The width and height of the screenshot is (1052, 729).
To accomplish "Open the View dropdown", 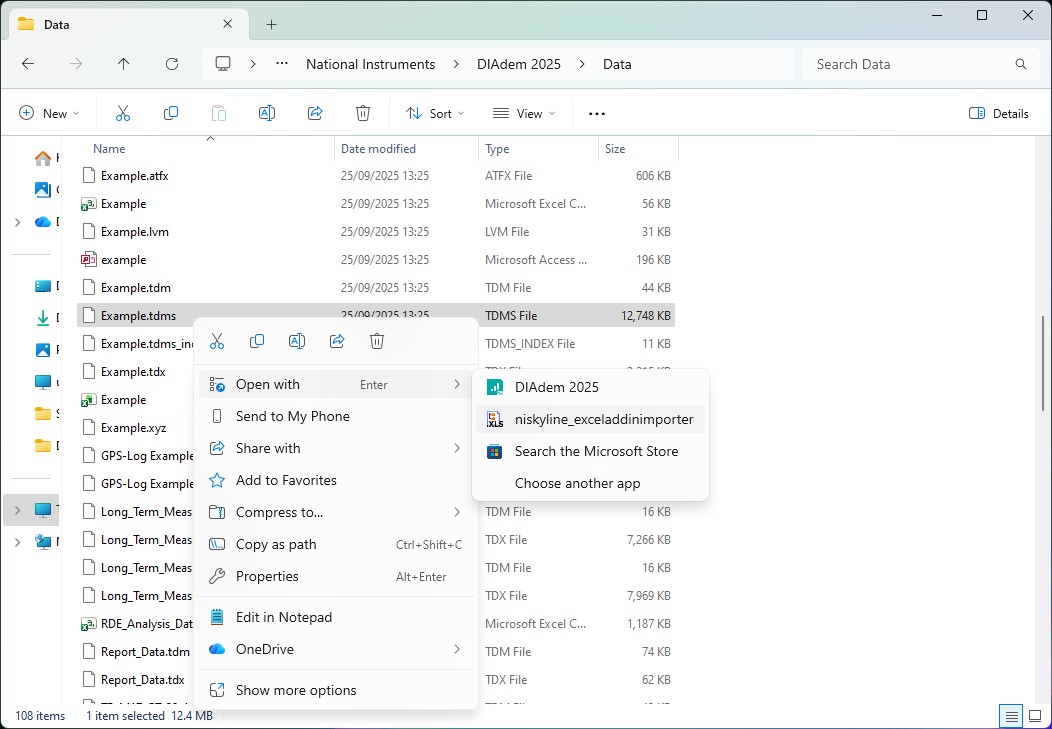I will (524, 113).
